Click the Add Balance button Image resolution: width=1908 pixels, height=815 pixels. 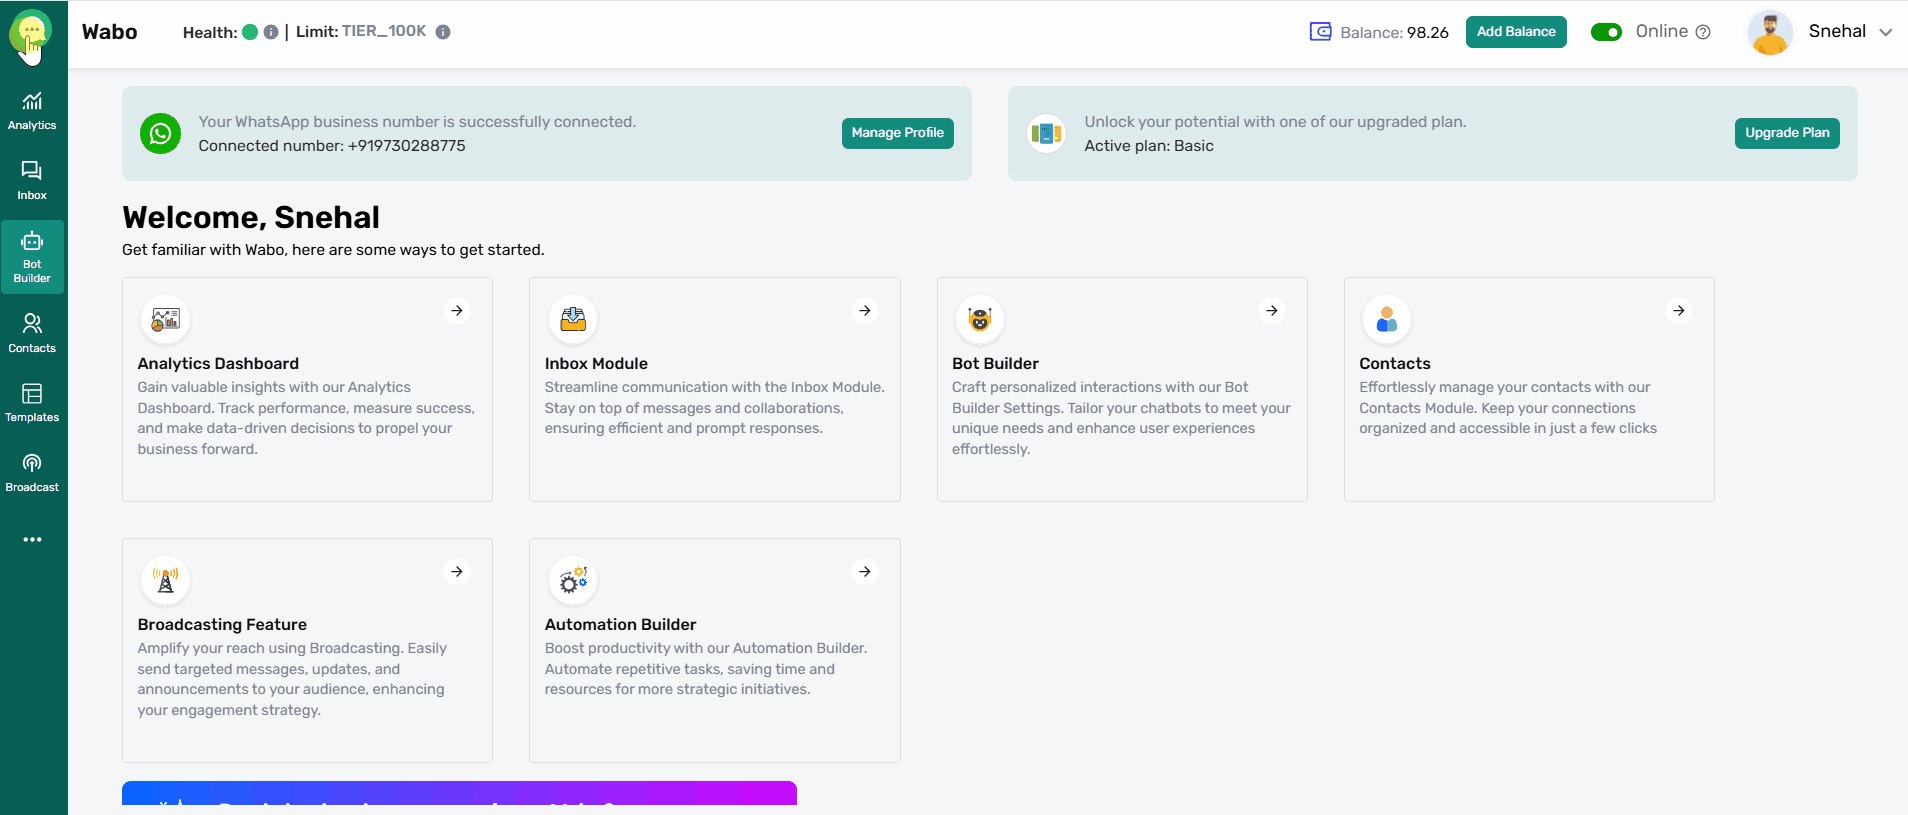click(1516, 32)
